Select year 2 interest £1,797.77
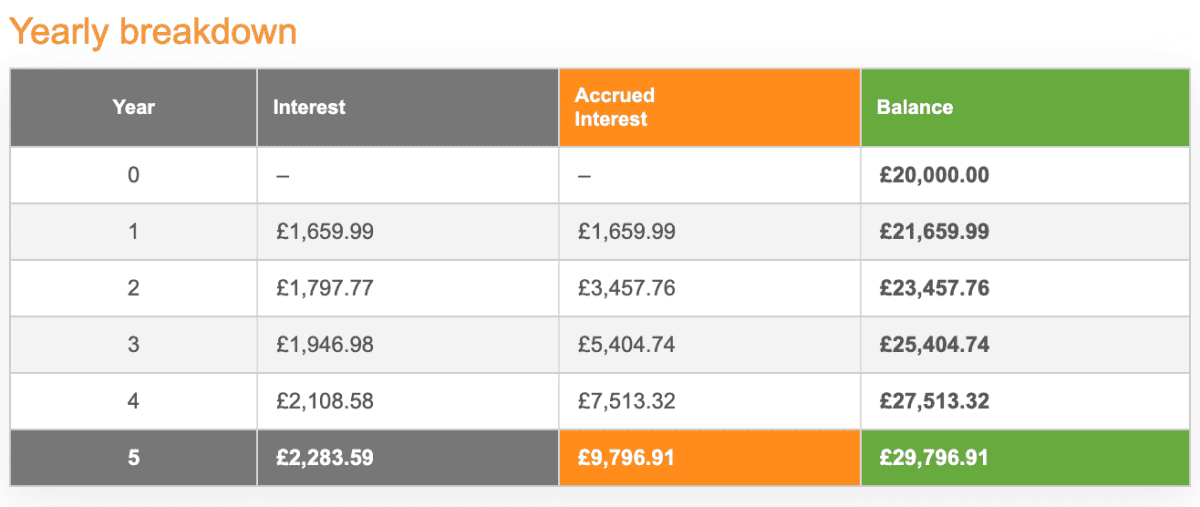Viewport: 1200px width, 507px height. pyautogui.click(x=325, y=289)
